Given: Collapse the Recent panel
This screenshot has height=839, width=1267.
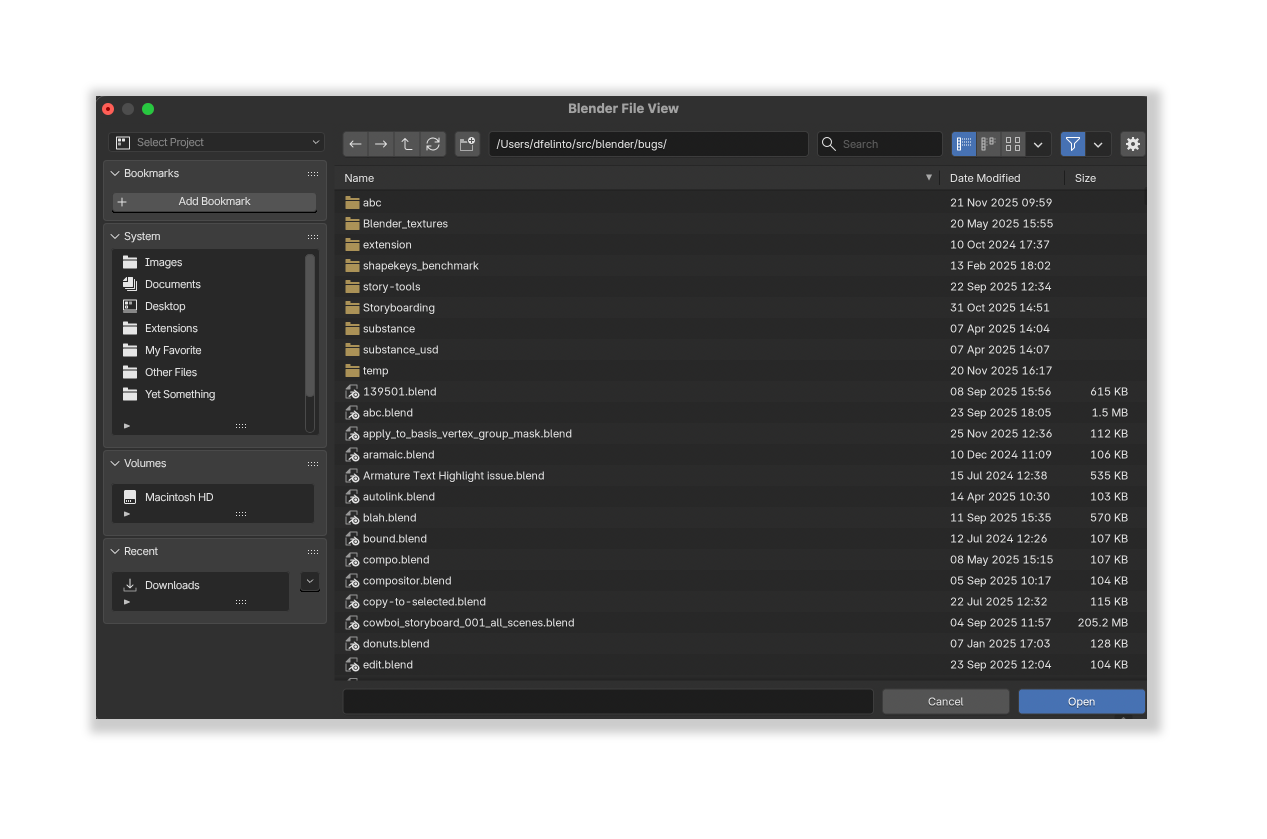Looking at the screenshot, I should pyautogui.click(x=115, y=551).
